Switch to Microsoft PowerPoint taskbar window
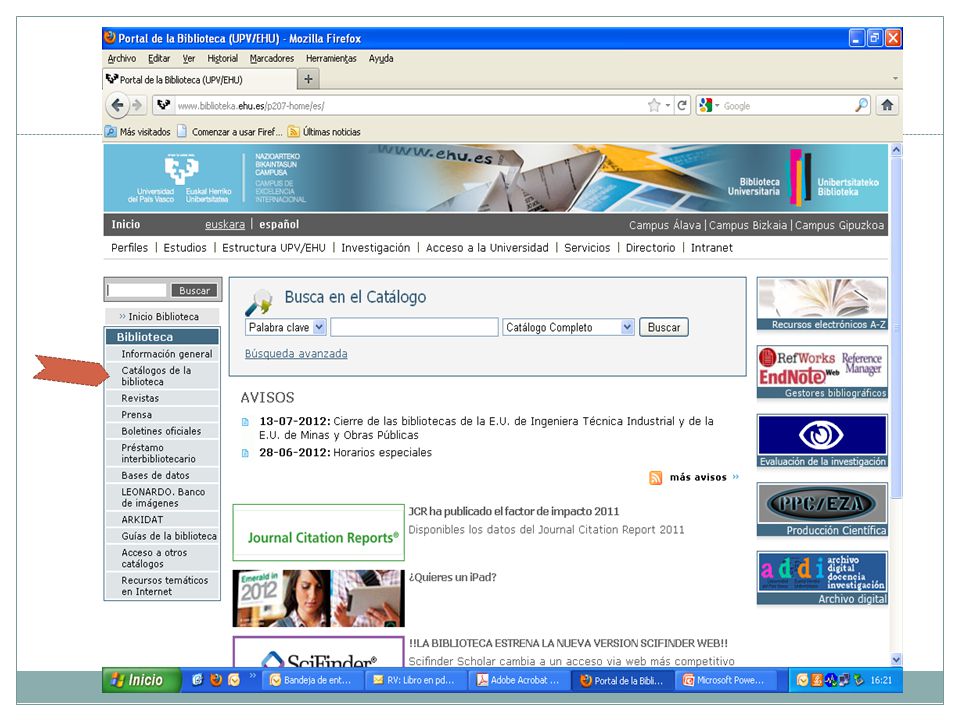This screenshot has height=720, width=960. tap(726, 680)
